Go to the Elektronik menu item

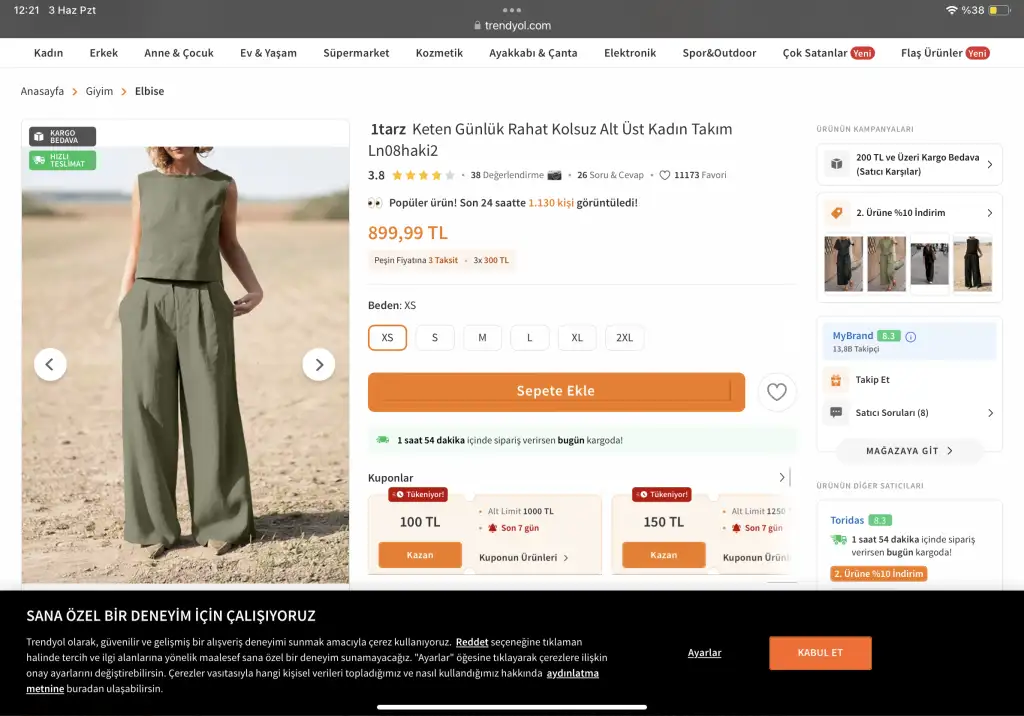click(x=630, y=53)
